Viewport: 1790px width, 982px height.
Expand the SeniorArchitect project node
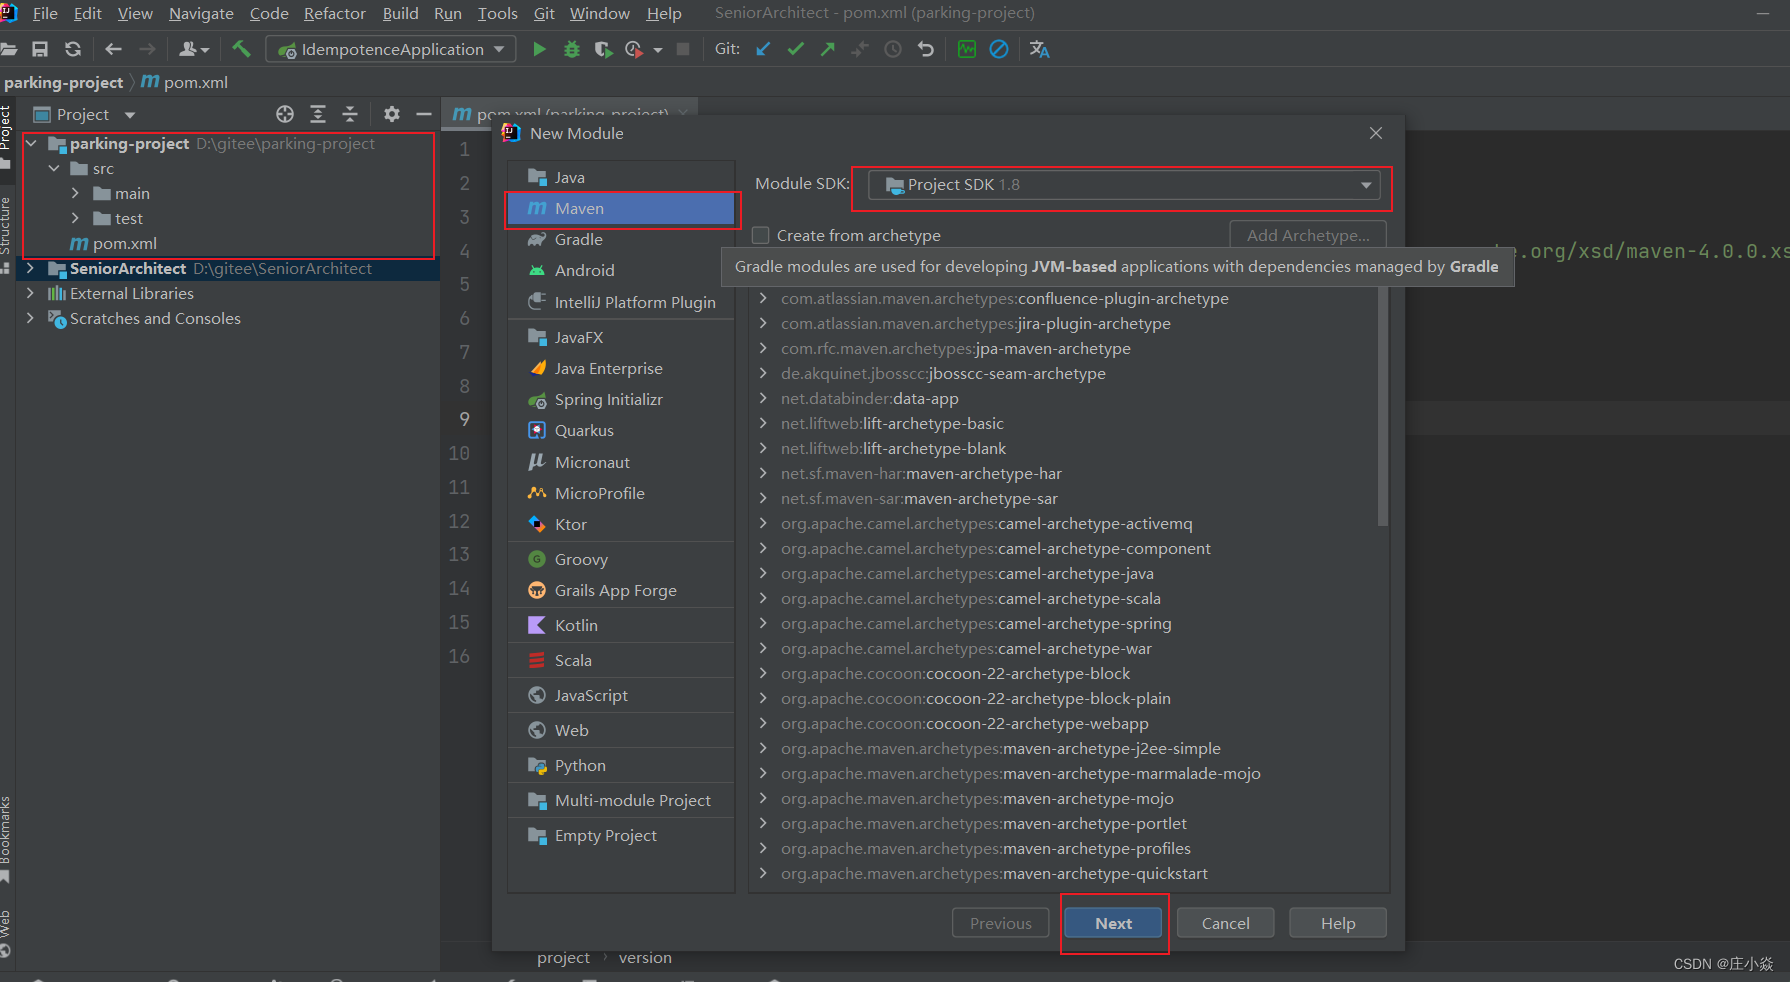[31, 269]
